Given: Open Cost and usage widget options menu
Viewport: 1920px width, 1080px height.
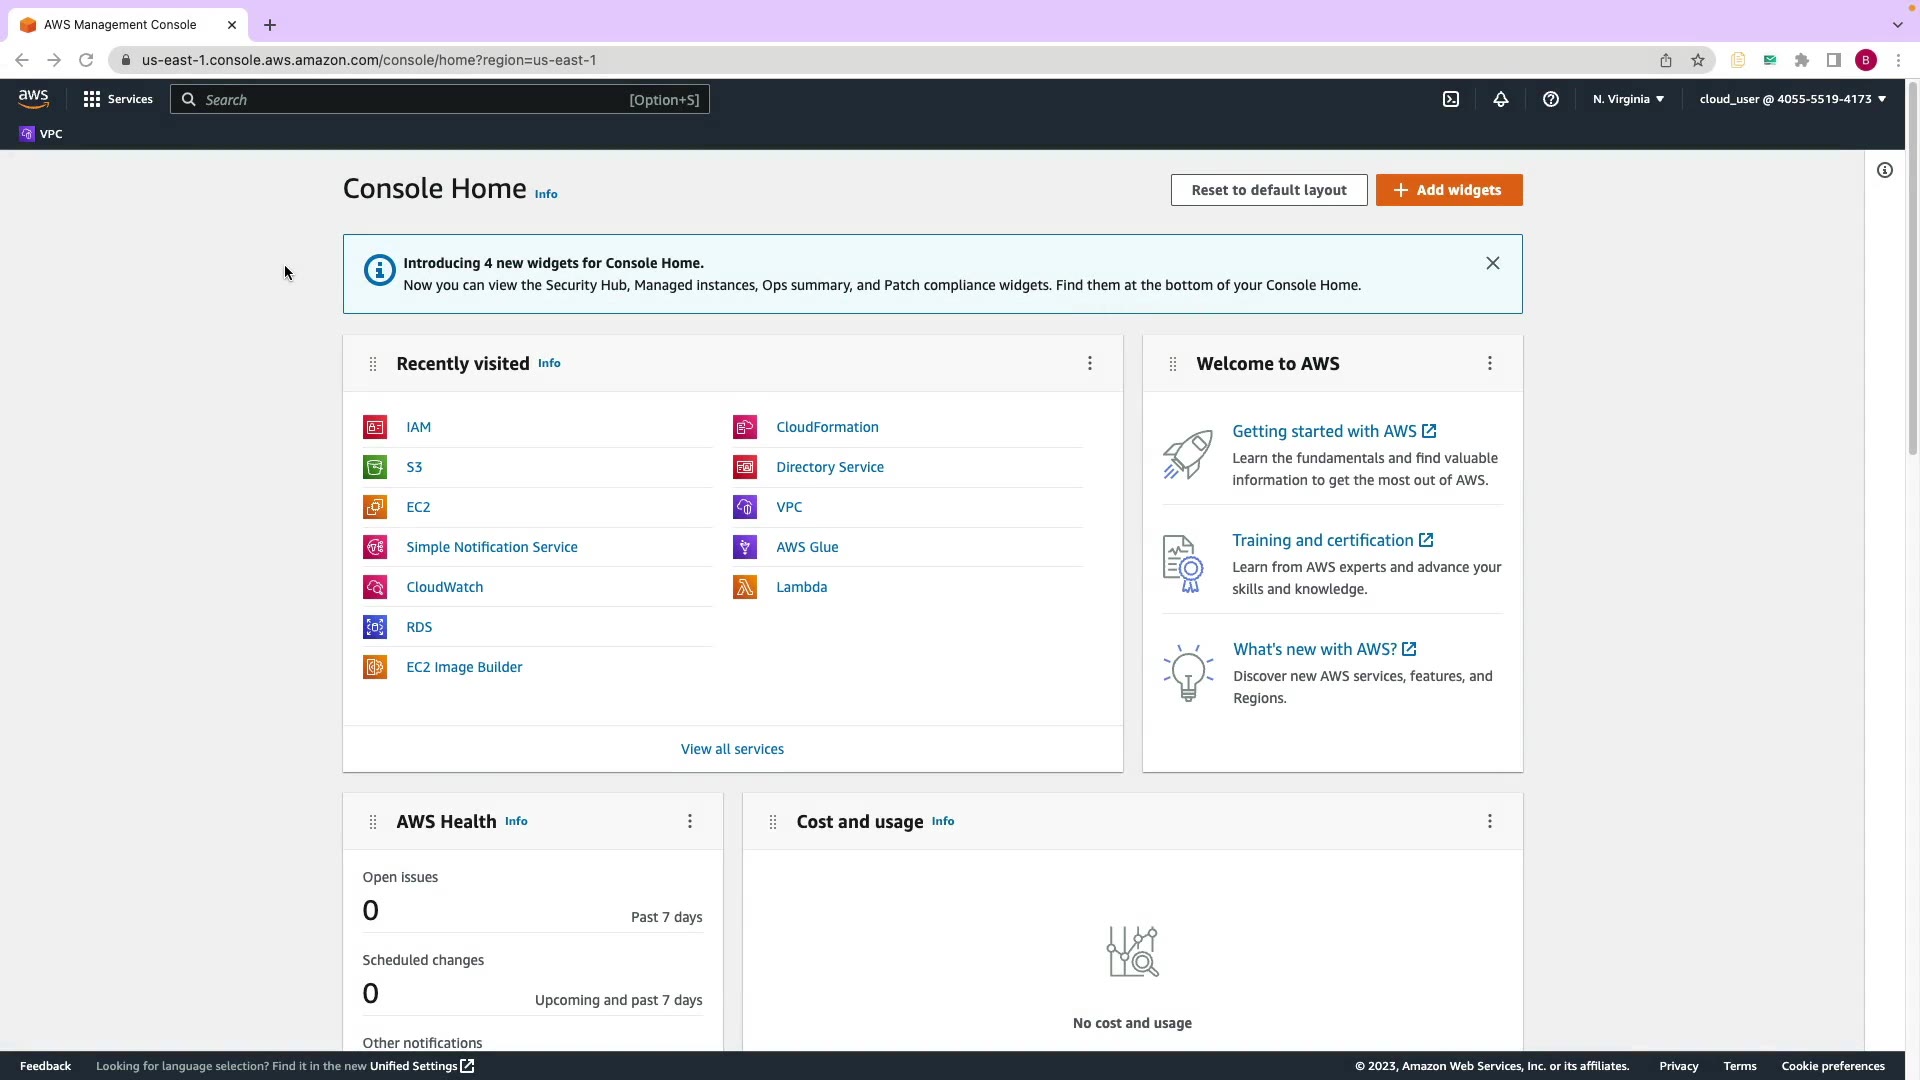Looking at the screenshot, I should tap(1490, 821).
